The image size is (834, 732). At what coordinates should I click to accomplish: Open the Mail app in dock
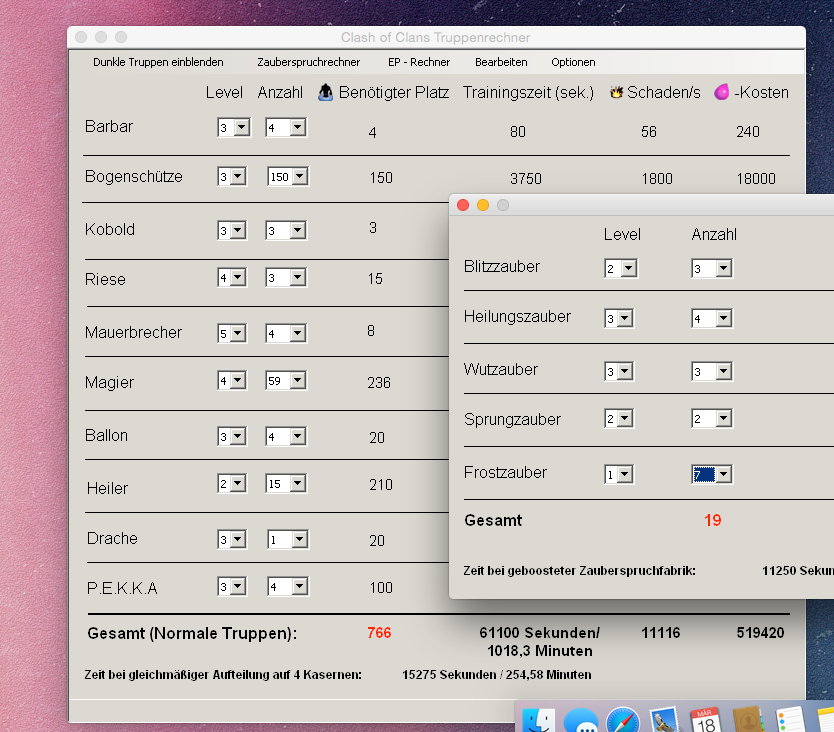tap(665, 719)
